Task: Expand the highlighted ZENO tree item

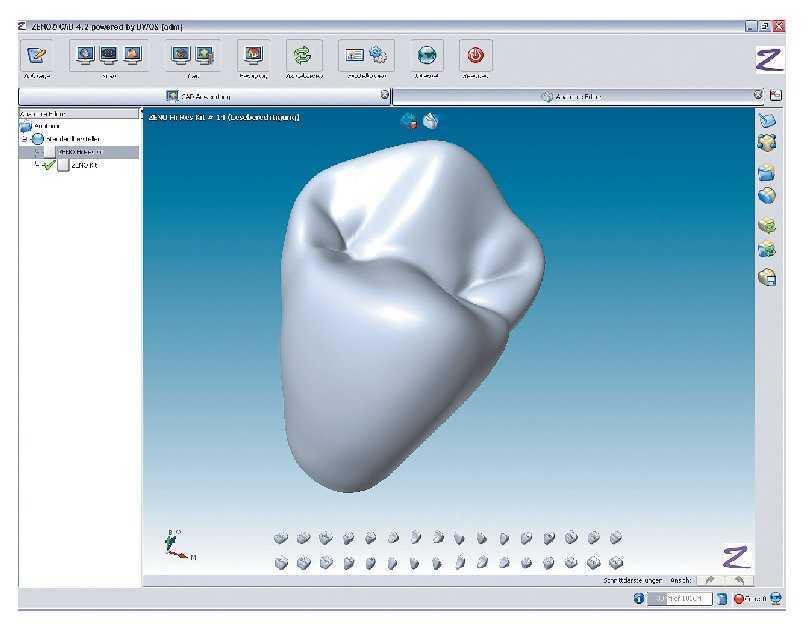Action: pyautogui.click(x=36, y=152)
